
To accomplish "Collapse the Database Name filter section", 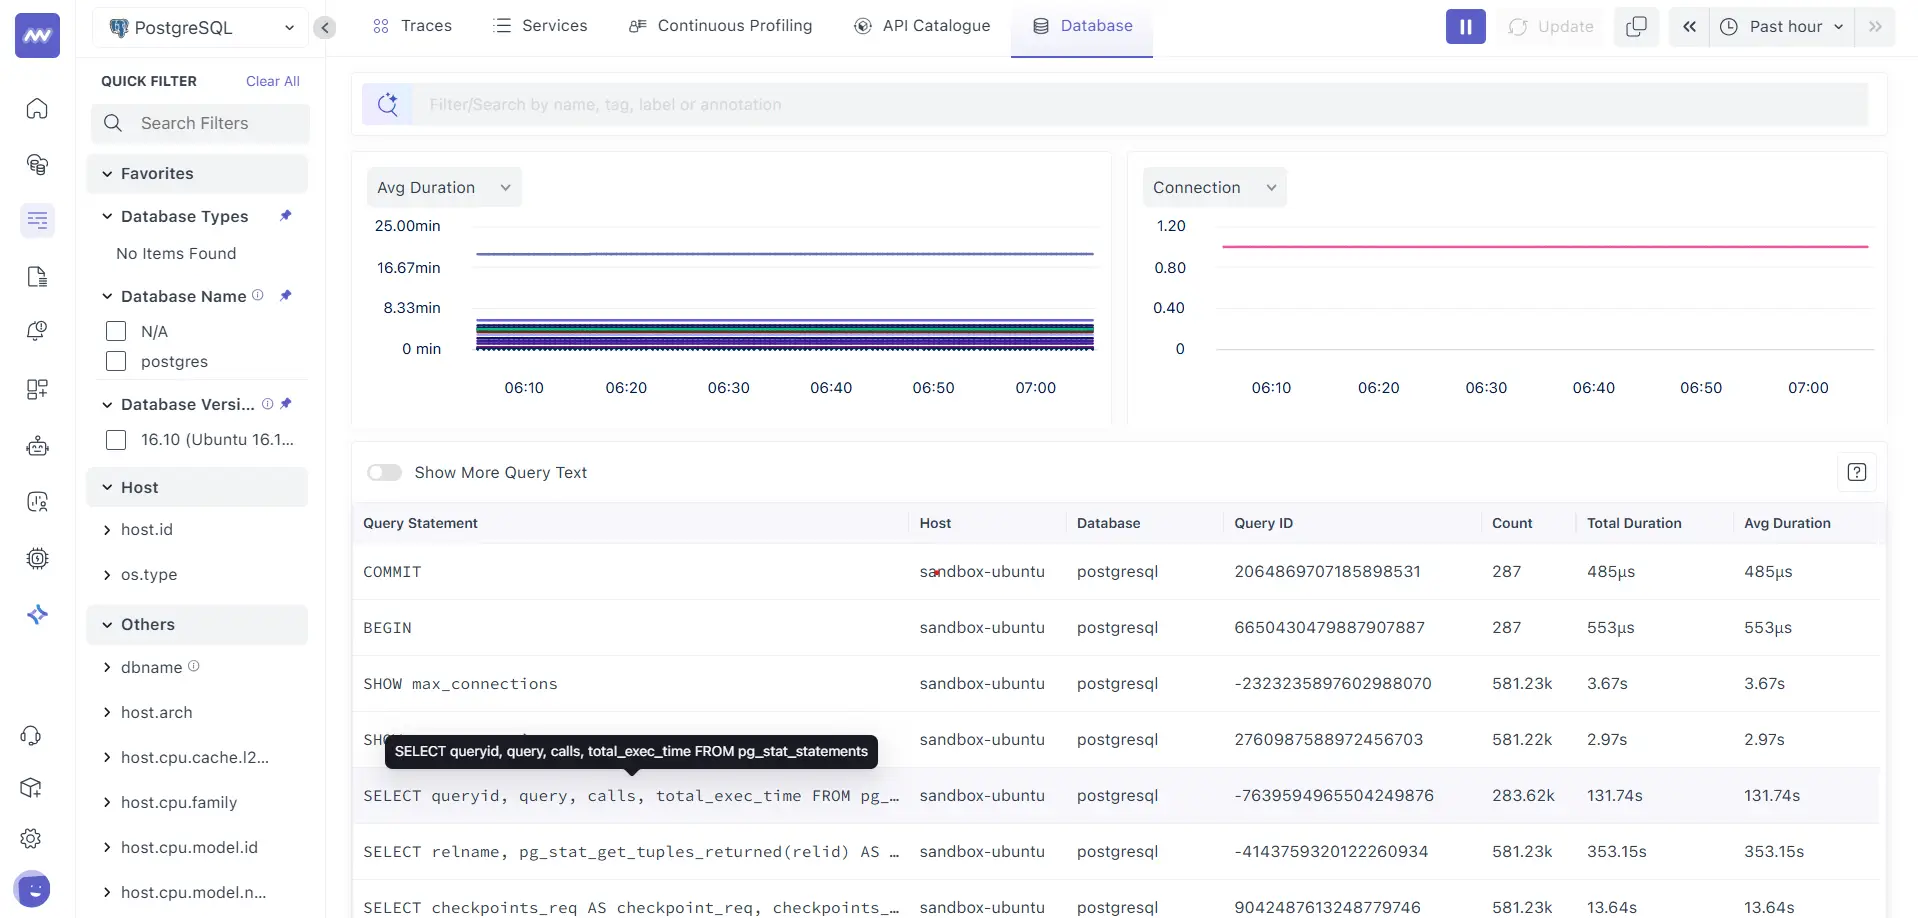I will click(107, 296).
